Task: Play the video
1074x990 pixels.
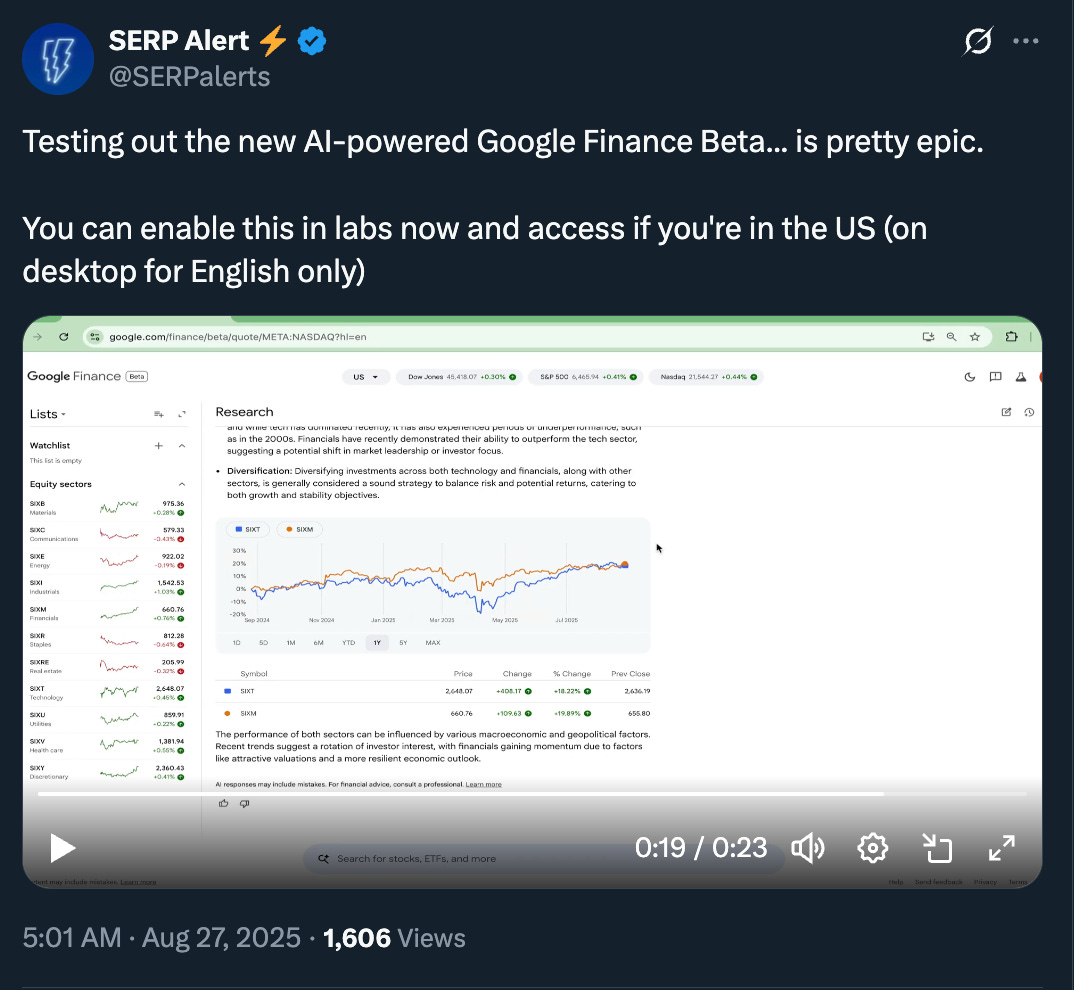Action: click(62, 848)
